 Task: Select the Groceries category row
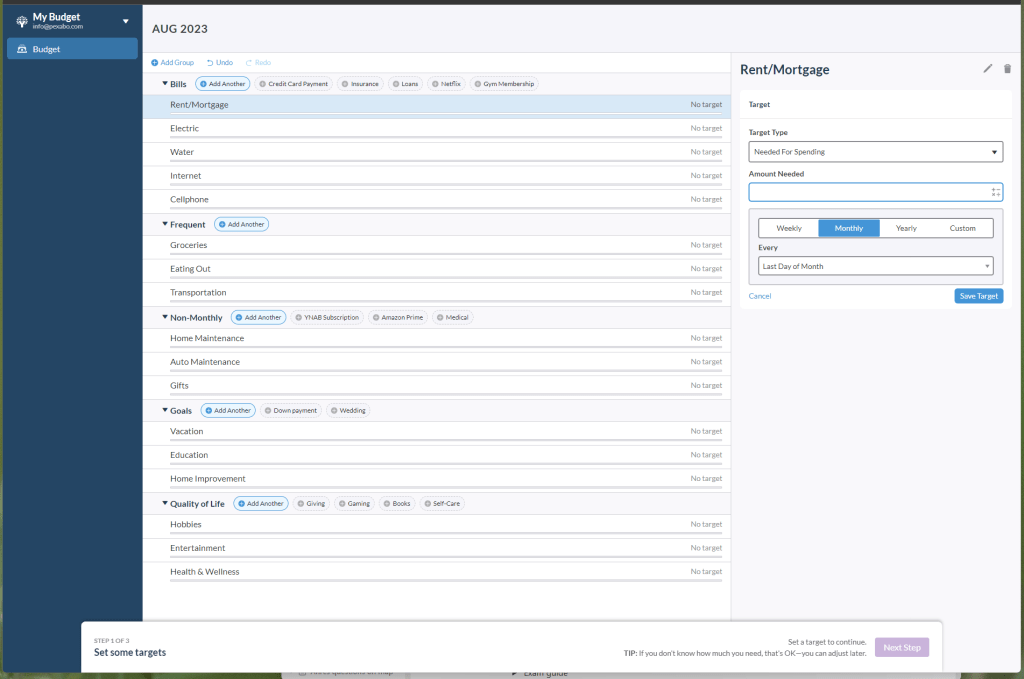(x=437, y=247)
